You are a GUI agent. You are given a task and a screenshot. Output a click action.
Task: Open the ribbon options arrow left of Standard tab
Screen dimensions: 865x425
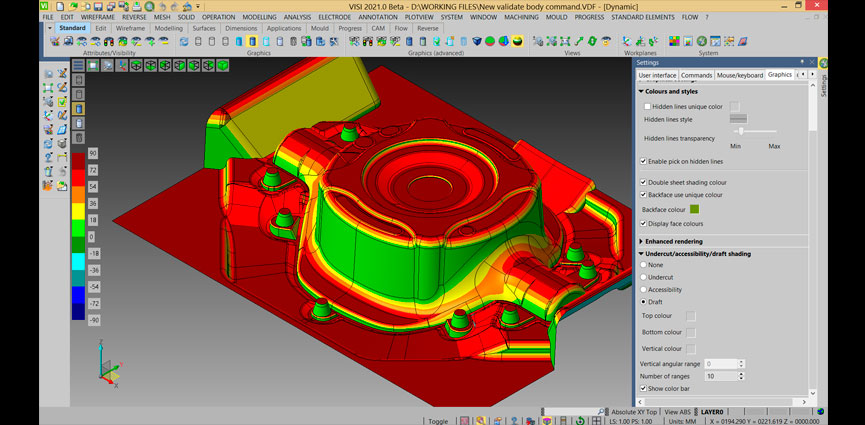(49, 28)
